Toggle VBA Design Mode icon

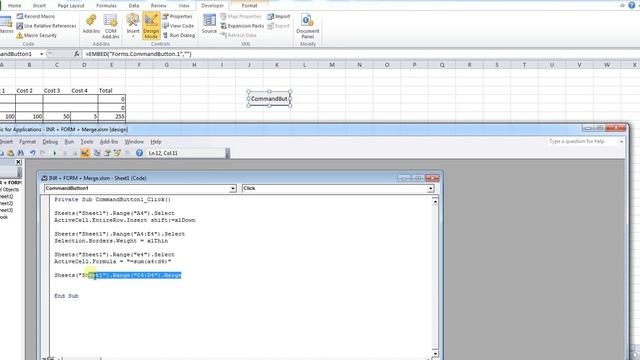[85, 153]
